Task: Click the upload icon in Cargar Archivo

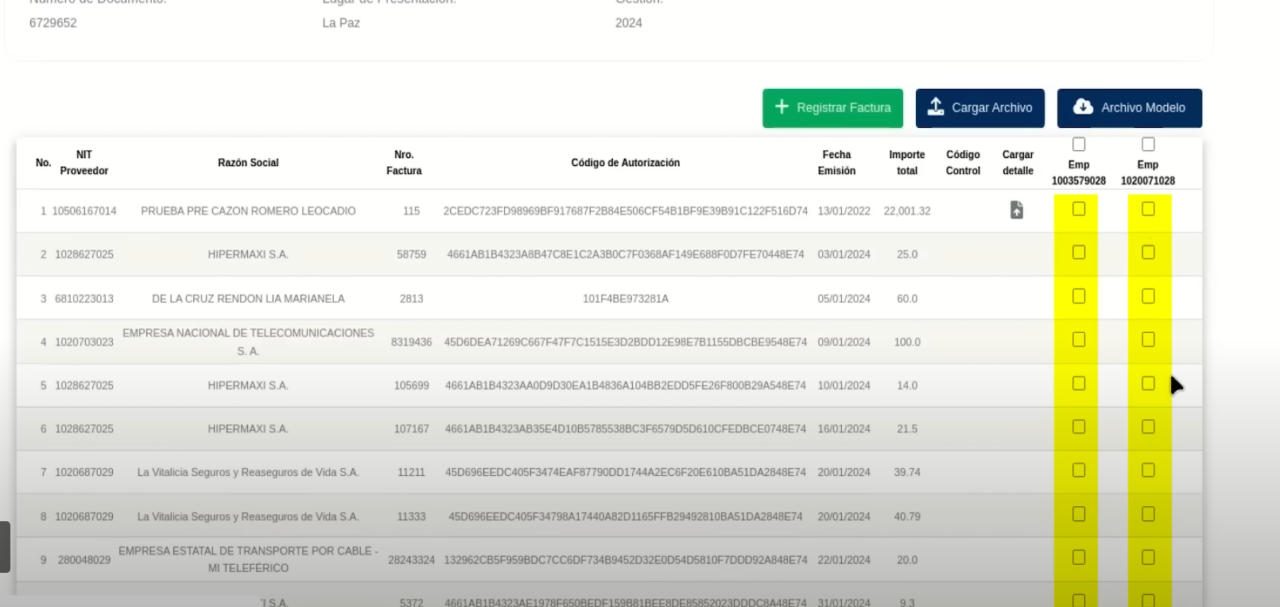Action: [x=935, y=107]
